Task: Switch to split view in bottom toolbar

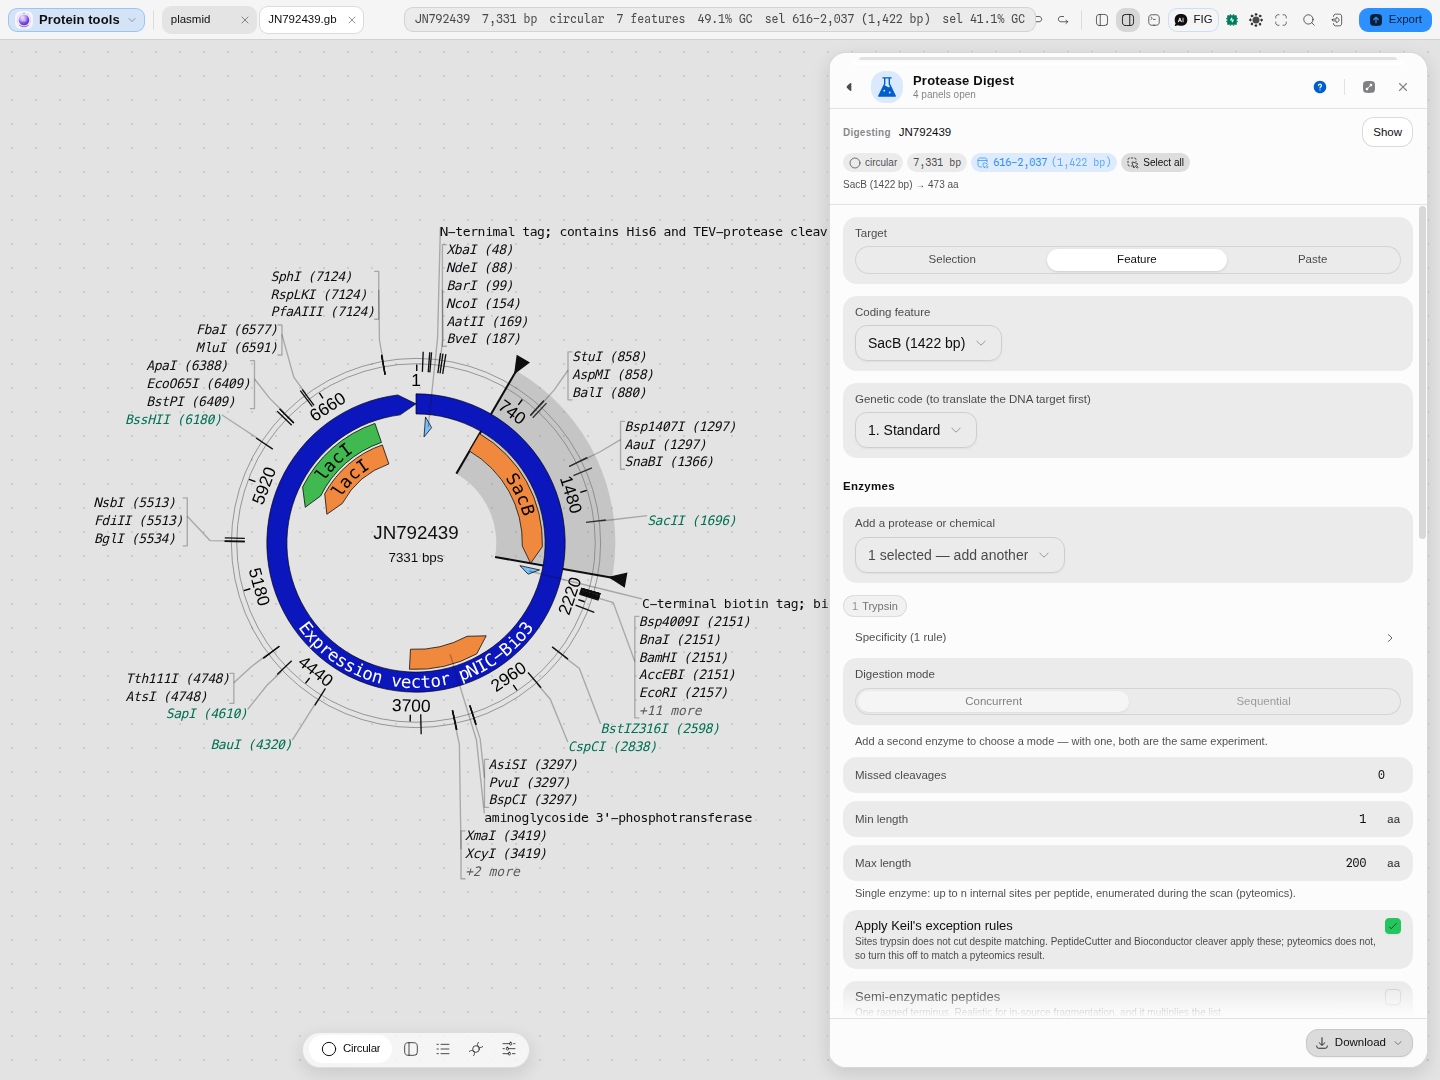Action: click(x=411, y=1049)
